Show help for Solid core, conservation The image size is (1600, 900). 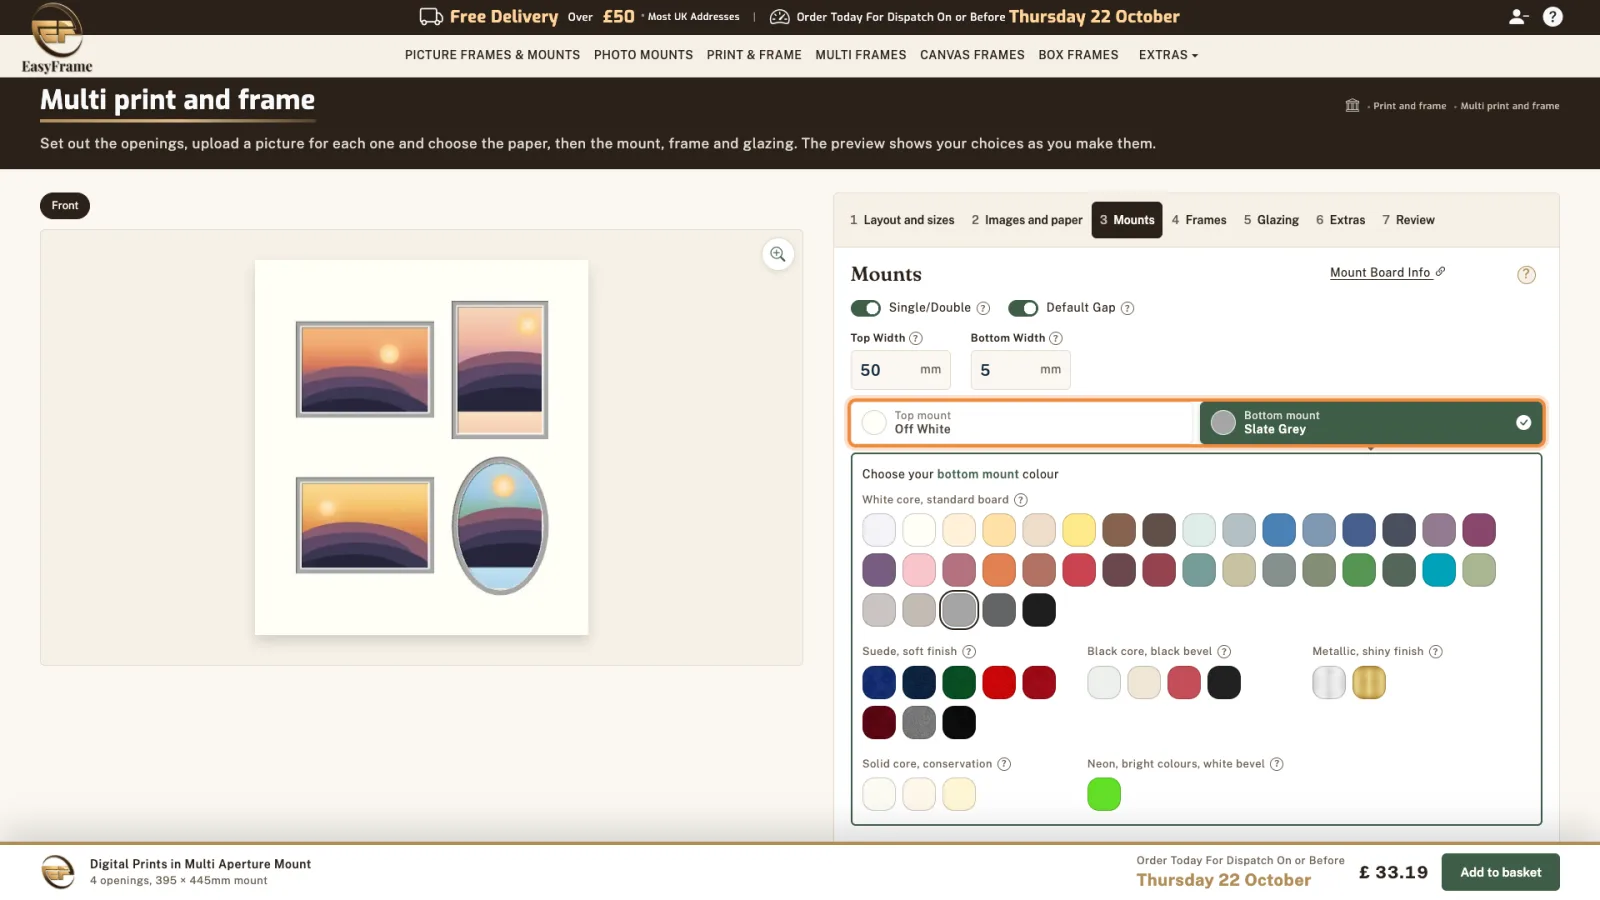(1004, 764)
